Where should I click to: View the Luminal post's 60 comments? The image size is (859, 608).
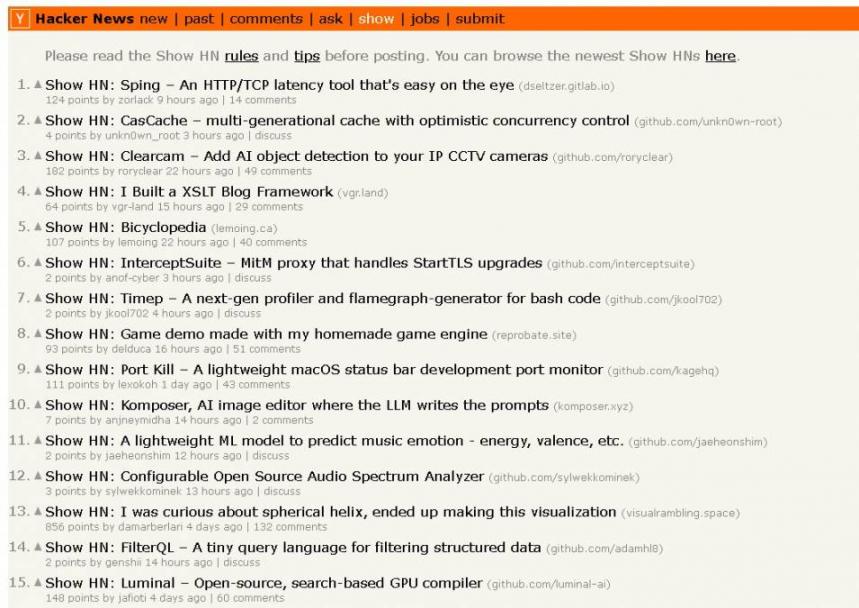pyautogui.click(x=250, y=598)
